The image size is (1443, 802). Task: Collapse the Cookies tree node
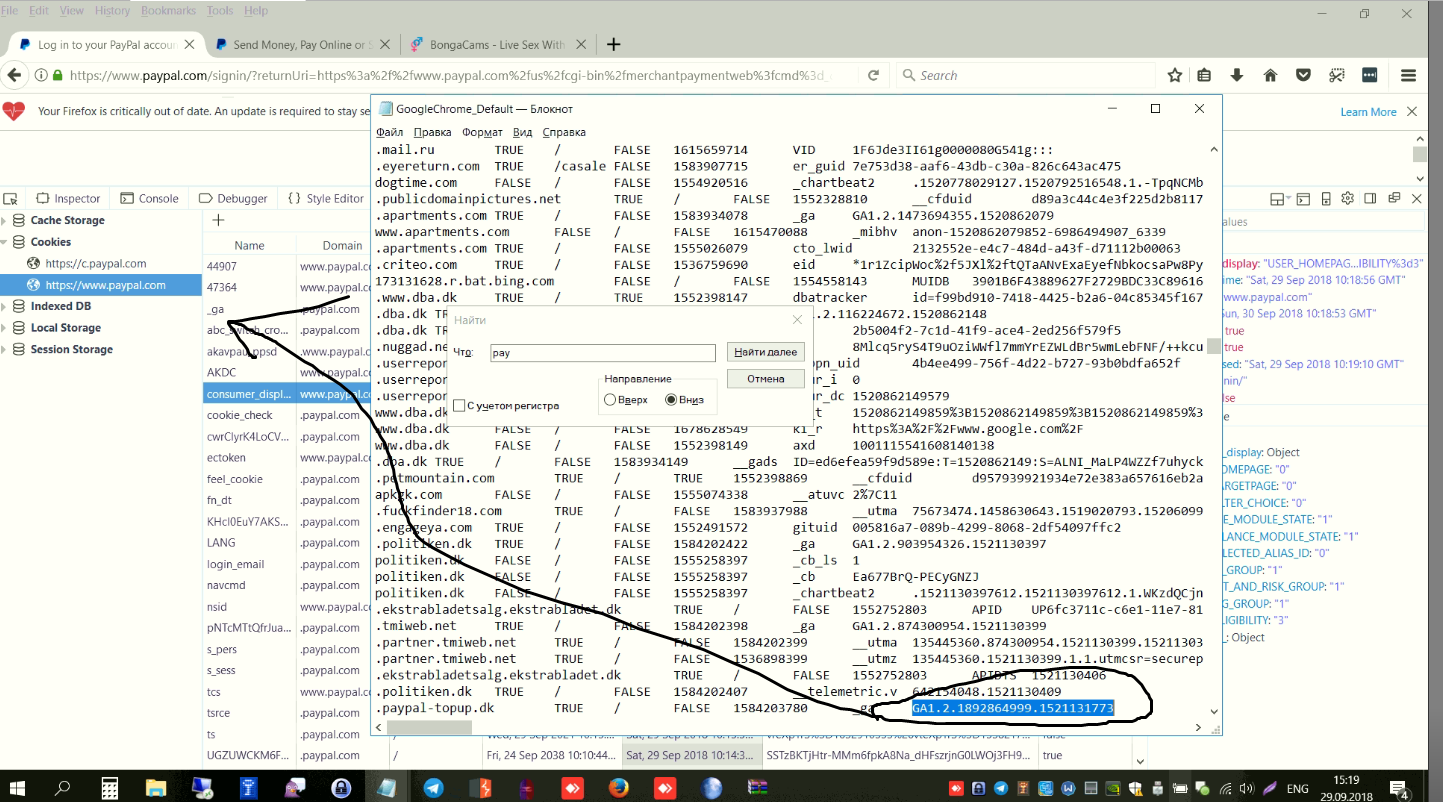[5, 242]
